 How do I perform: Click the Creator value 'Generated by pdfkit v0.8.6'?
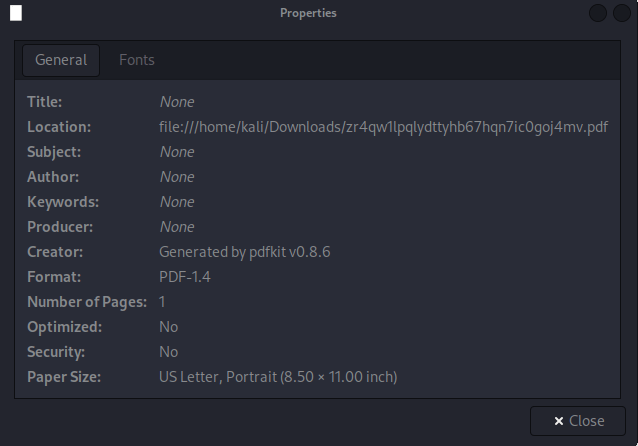(x=244, y=252)
